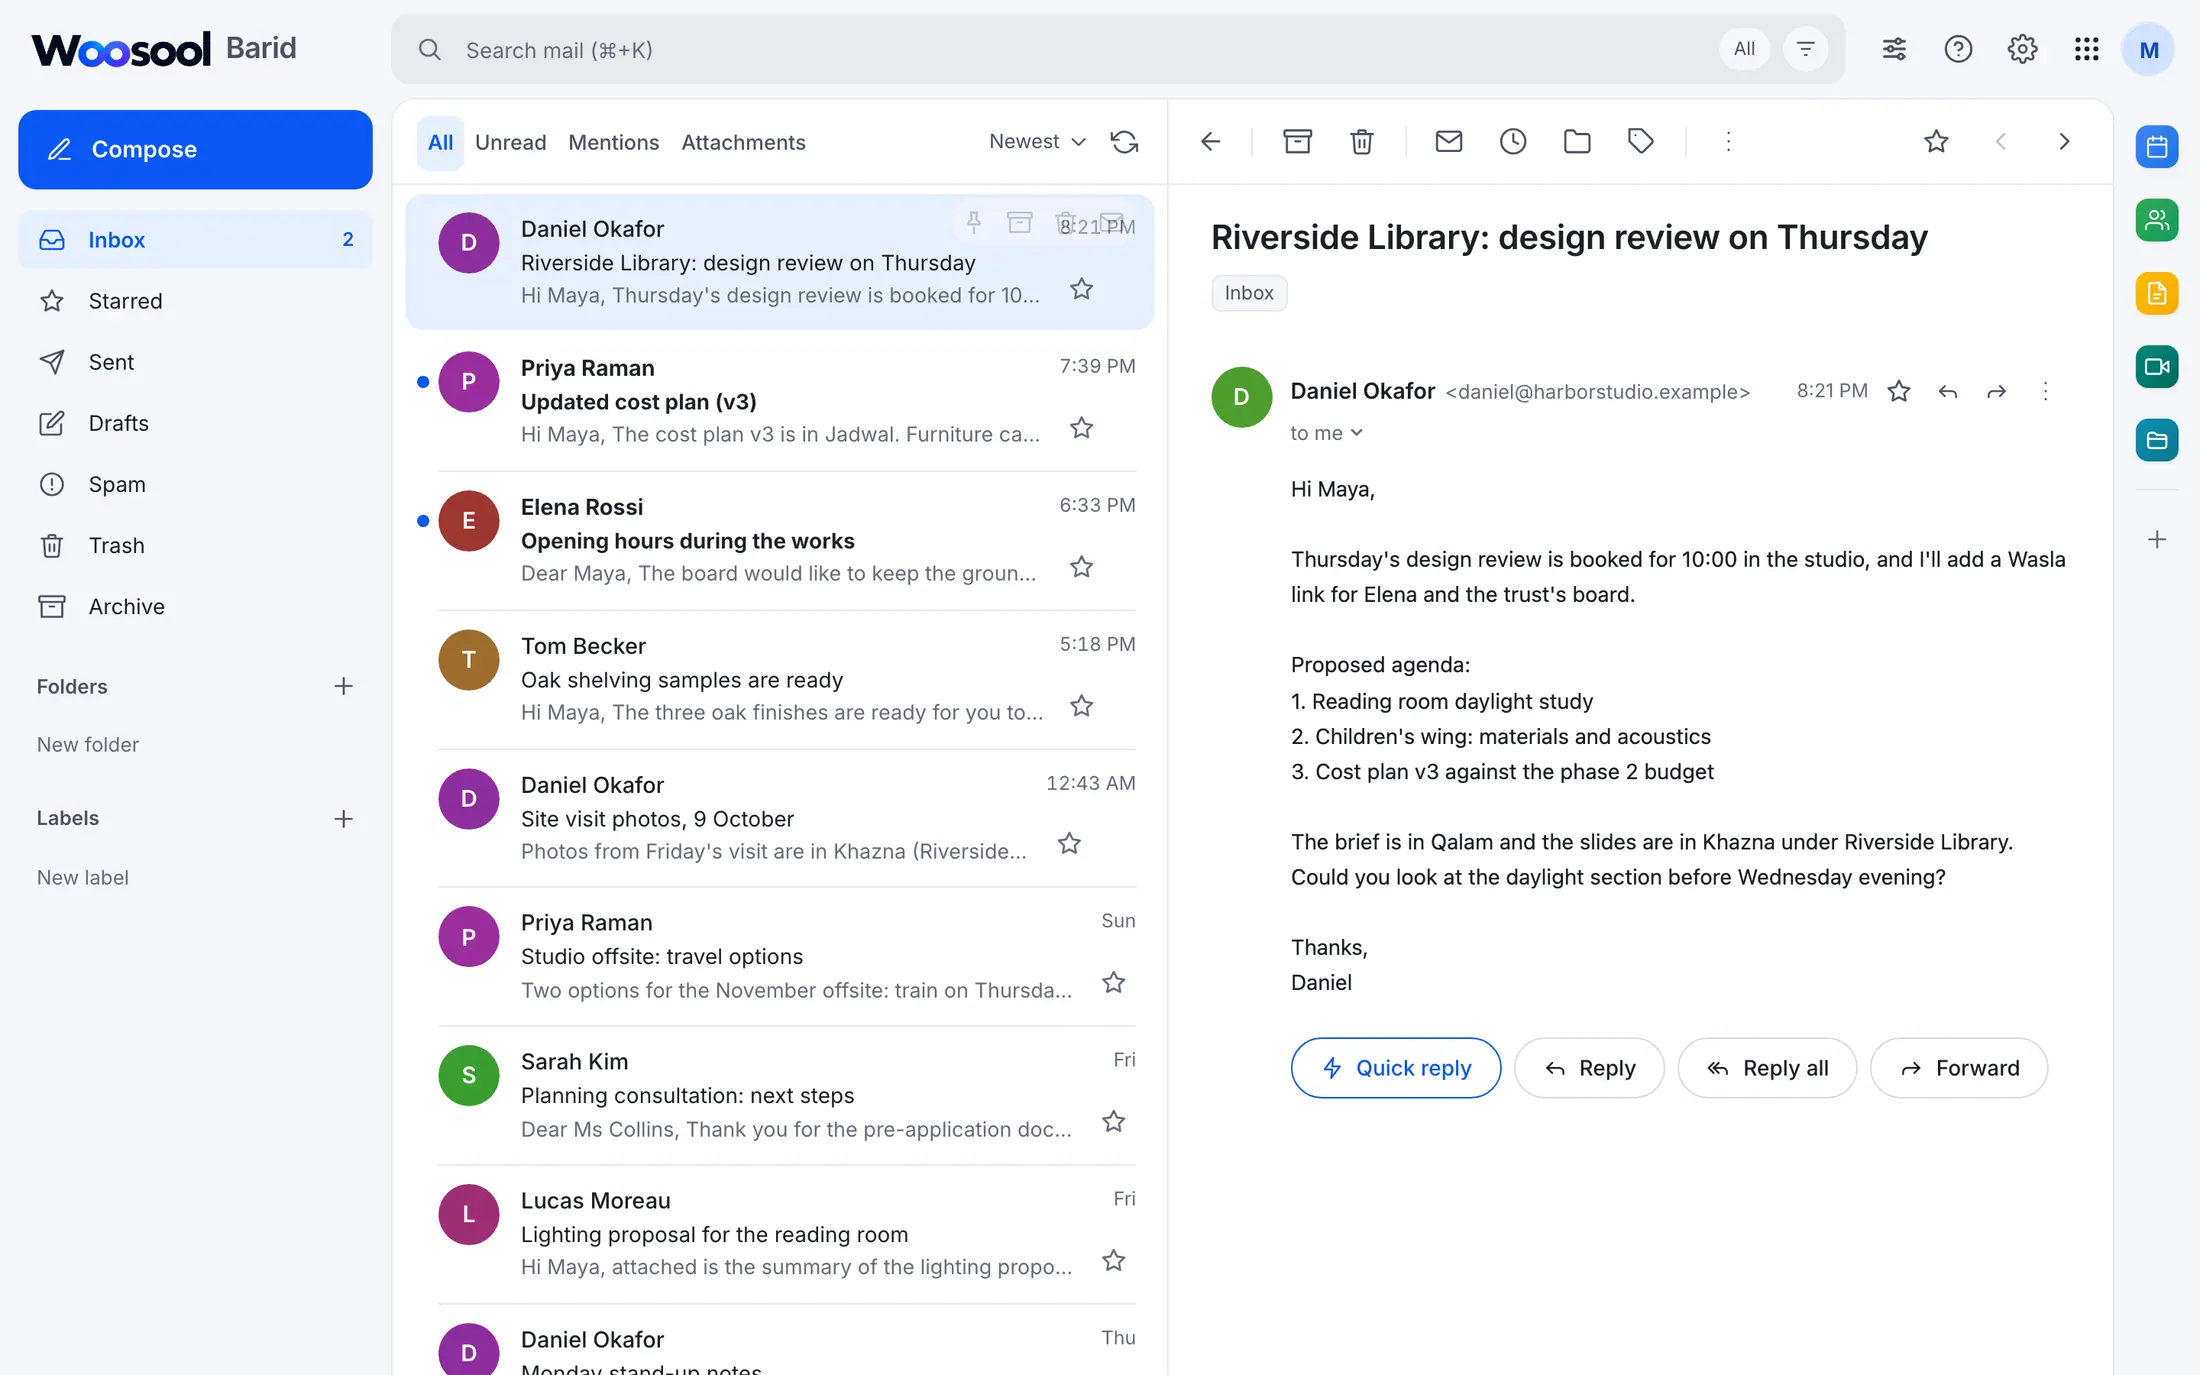Open search filter options button
This screenshot has width=2200, height=1375.
click(x=1805, y=49)
